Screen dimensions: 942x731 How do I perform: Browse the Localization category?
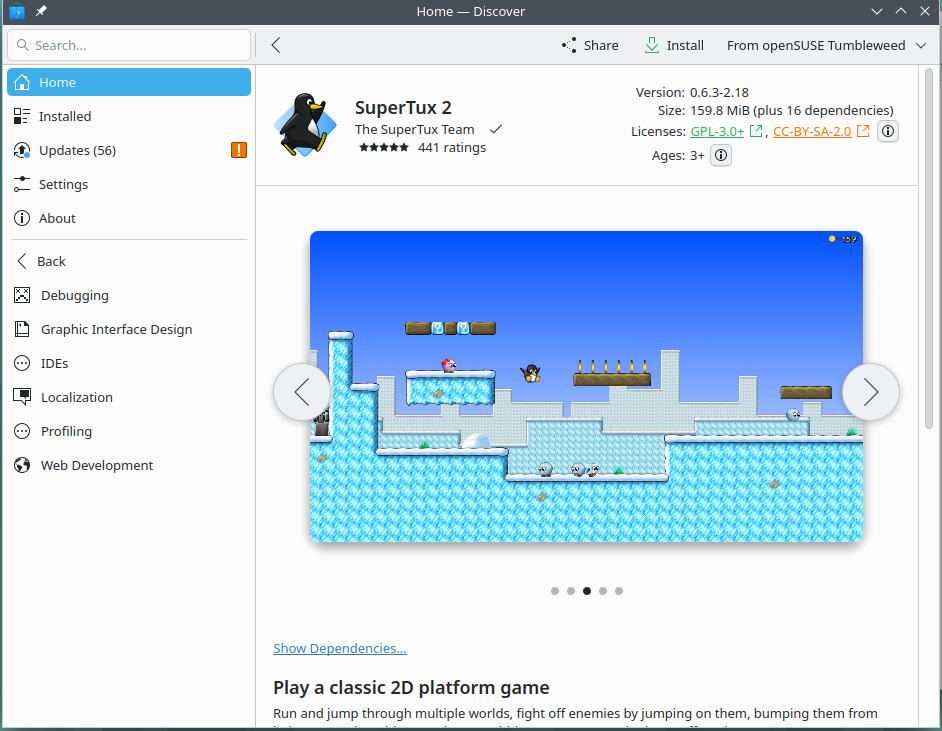click(129, 397)
